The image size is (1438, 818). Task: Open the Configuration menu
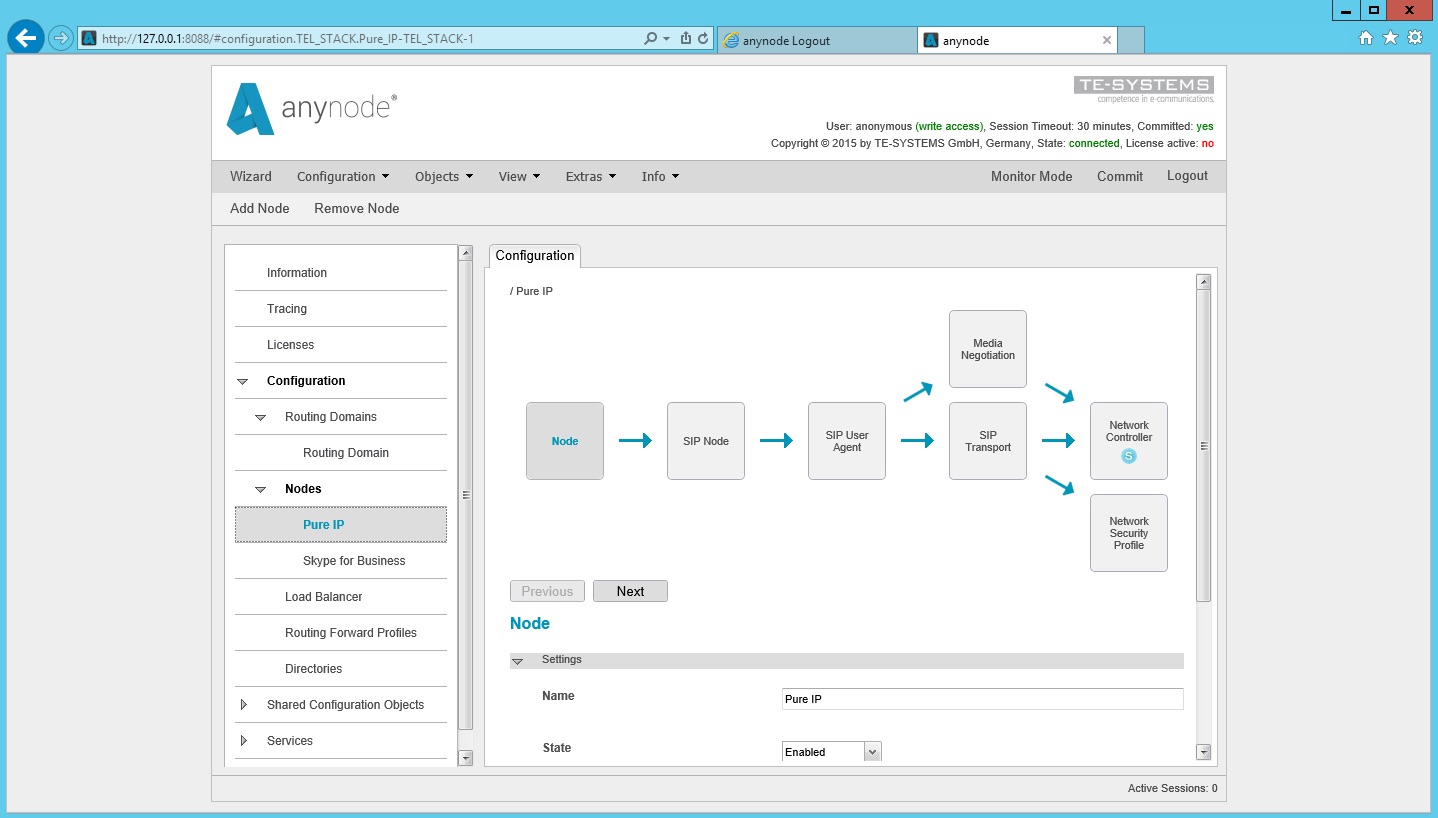coord(343,176)
